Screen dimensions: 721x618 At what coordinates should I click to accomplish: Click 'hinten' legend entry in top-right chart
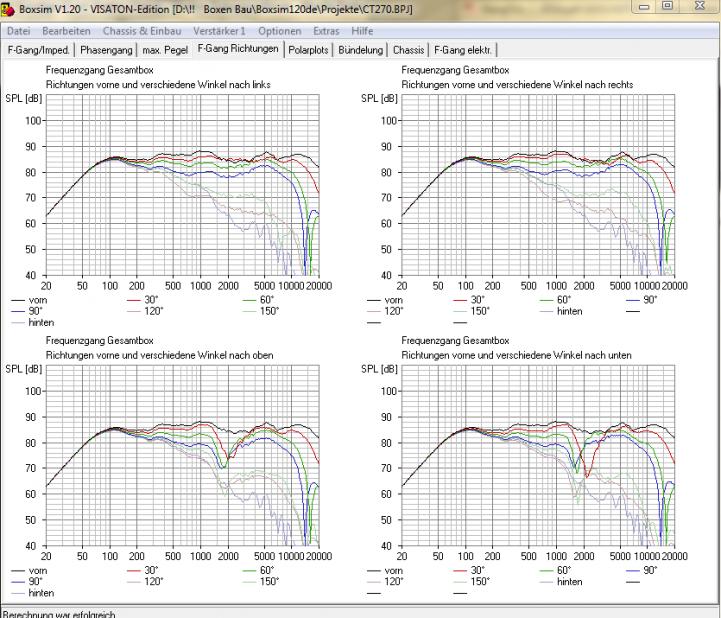point(561,311)
